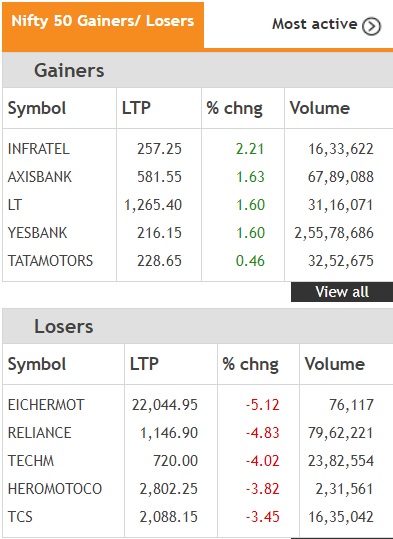Click the Losers LTP column header
Image resolution: width=393 pixels, height=539 pixels.
(144, 364)
